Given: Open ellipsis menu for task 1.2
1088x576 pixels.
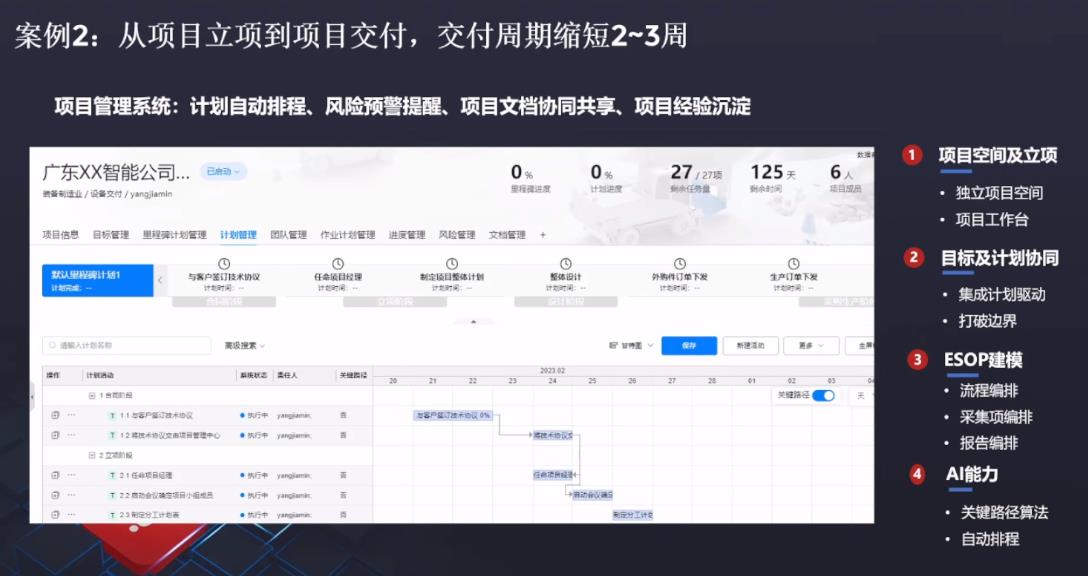Looking at the screenshot, I should click(71, 435).
